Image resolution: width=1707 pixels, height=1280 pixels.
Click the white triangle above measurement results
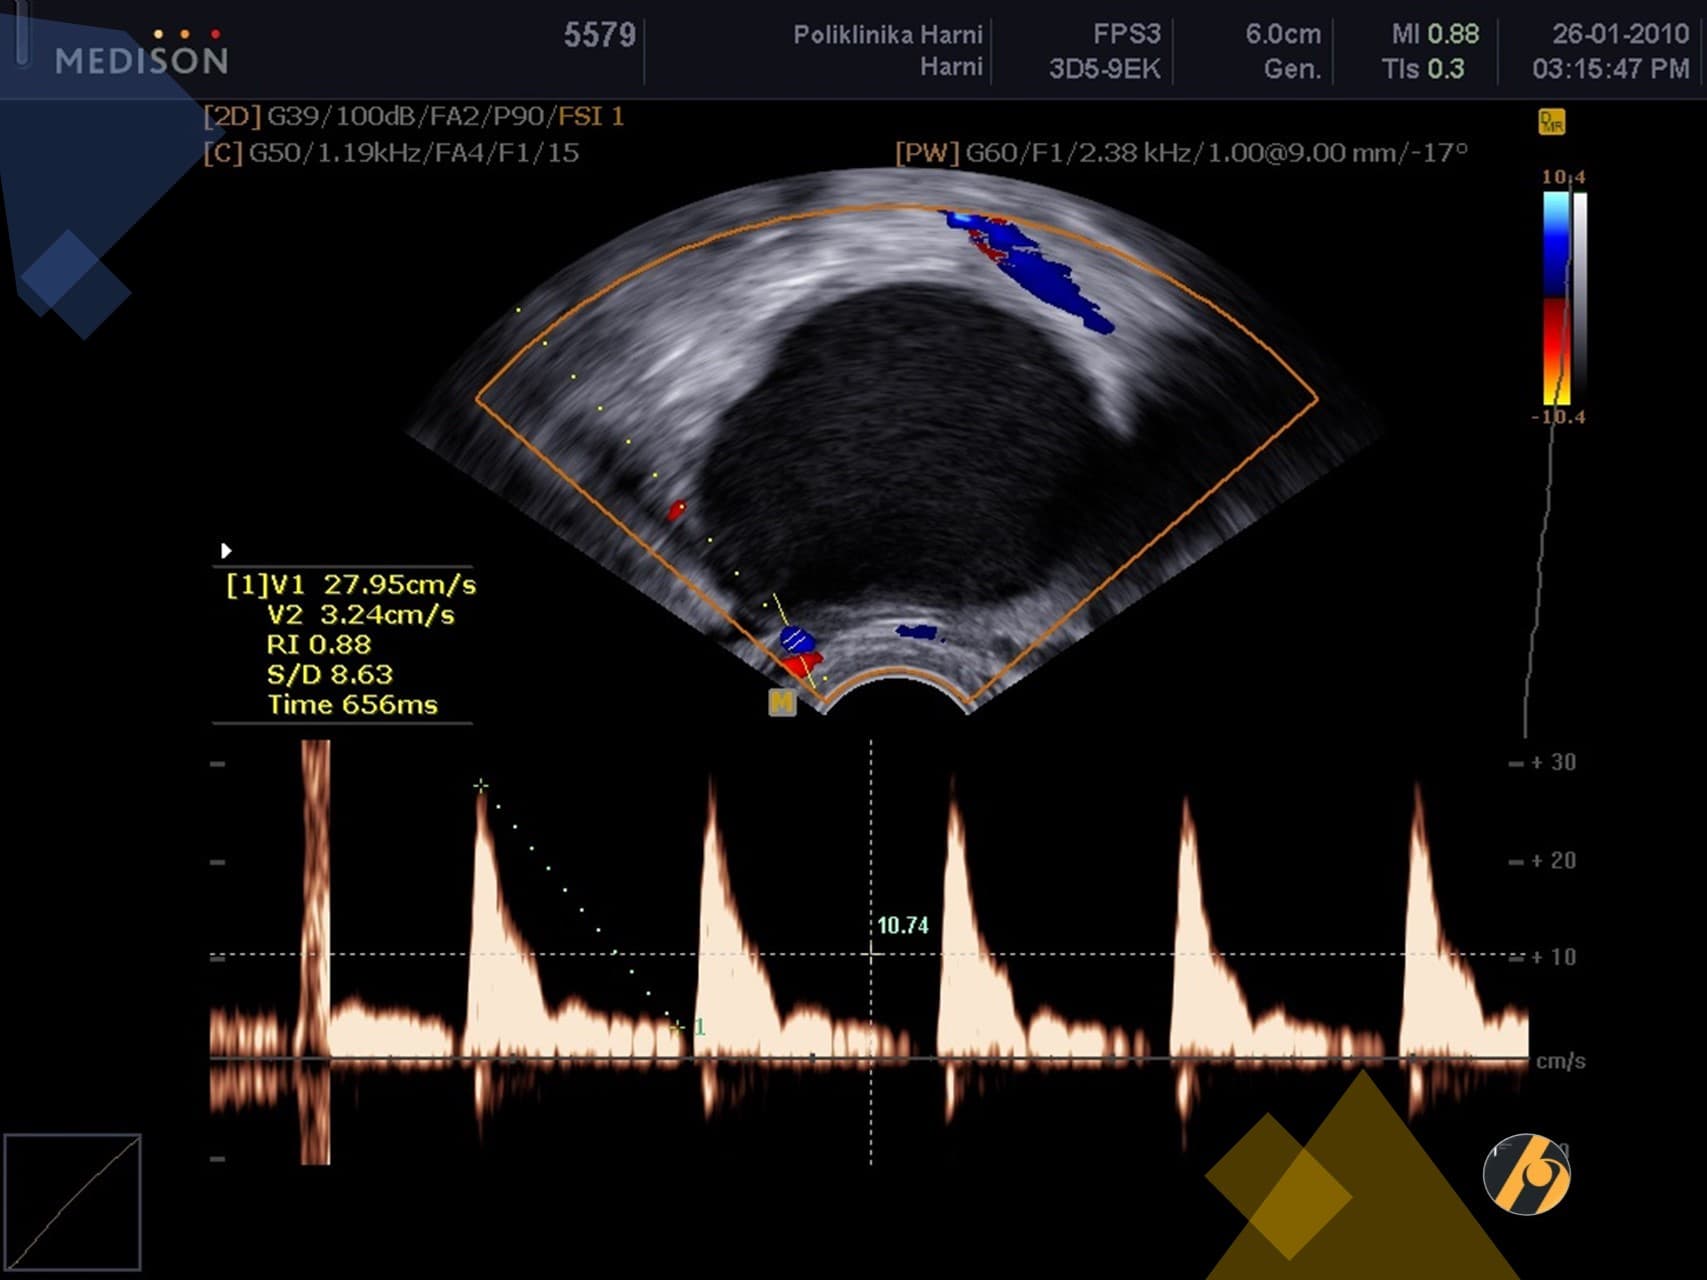[226, 550]
